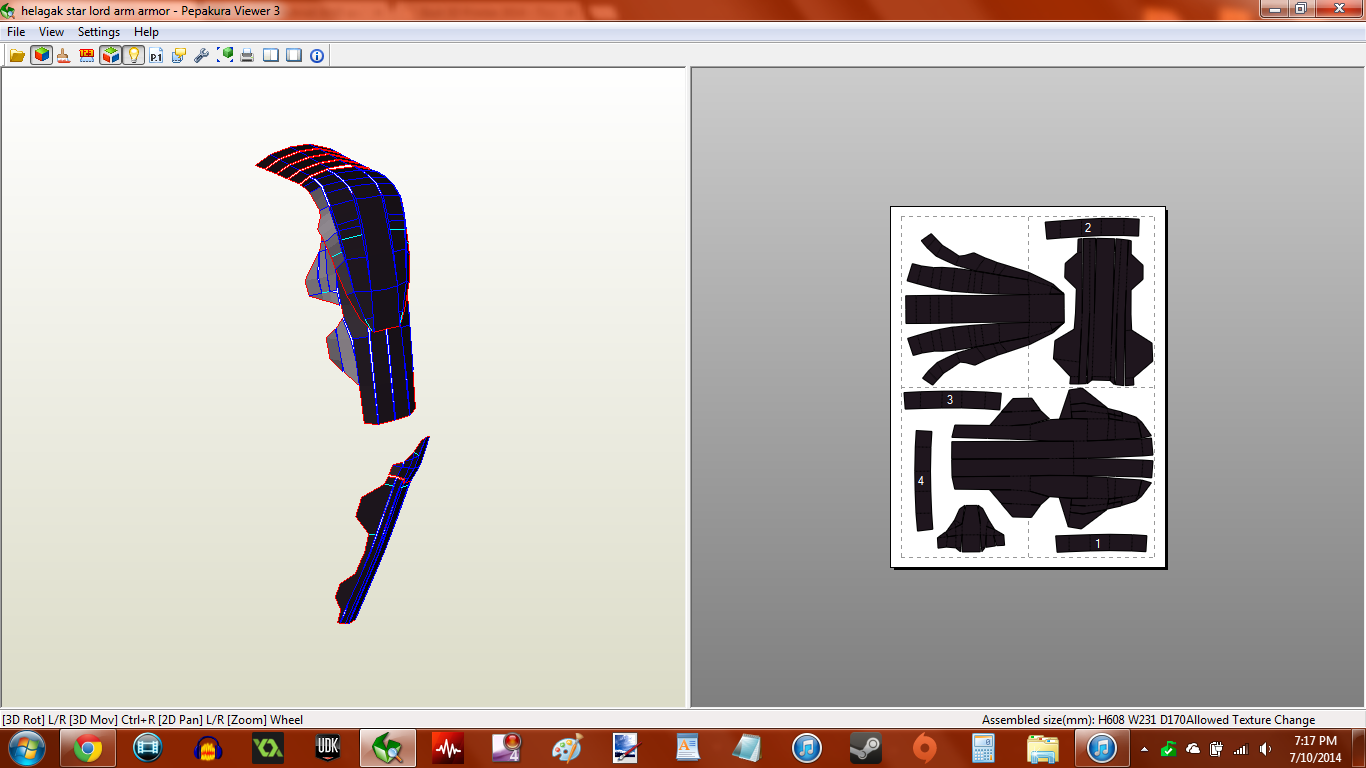
Task: Click the 3D Rot controls hint text
Action: click(153, 719)
